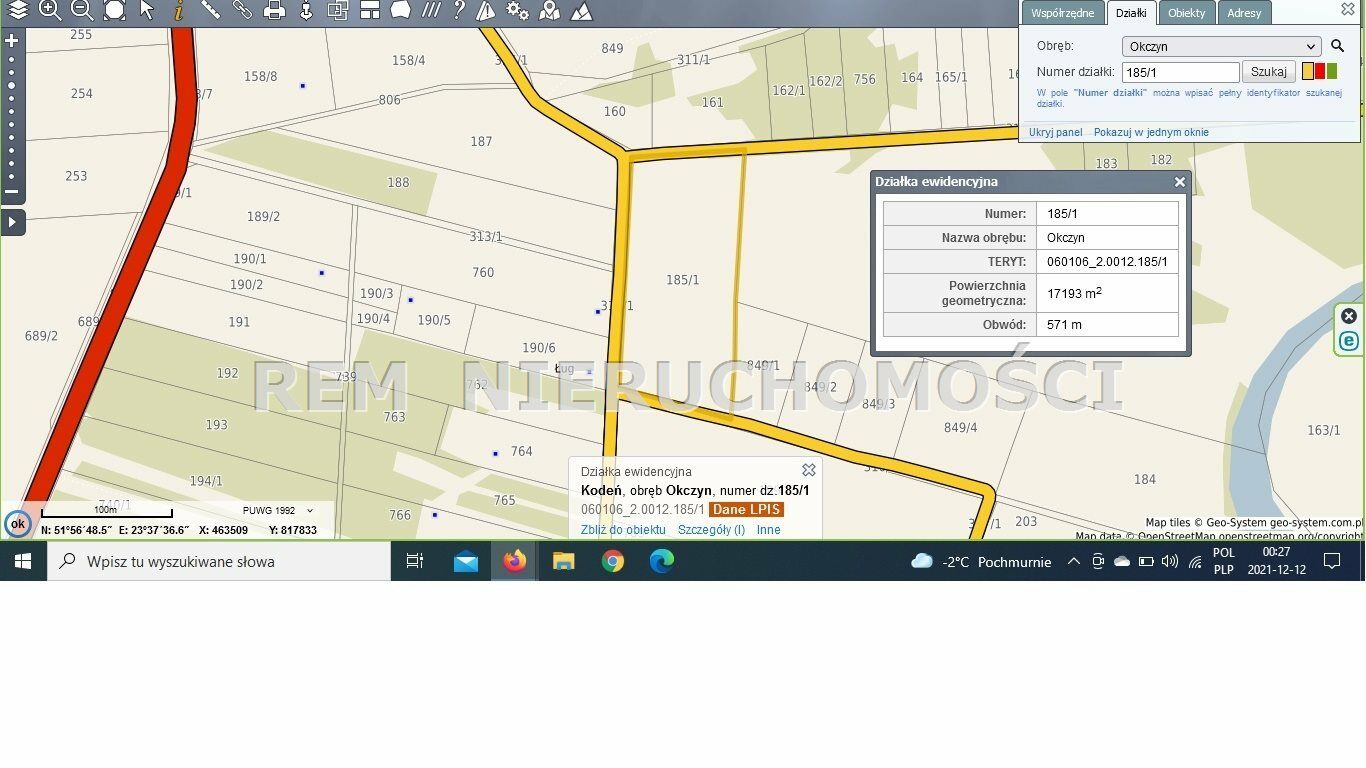Viewport: 1366px width, 768px height.
Task: Expand the side panel arrow button
Action: click(12, 222)
